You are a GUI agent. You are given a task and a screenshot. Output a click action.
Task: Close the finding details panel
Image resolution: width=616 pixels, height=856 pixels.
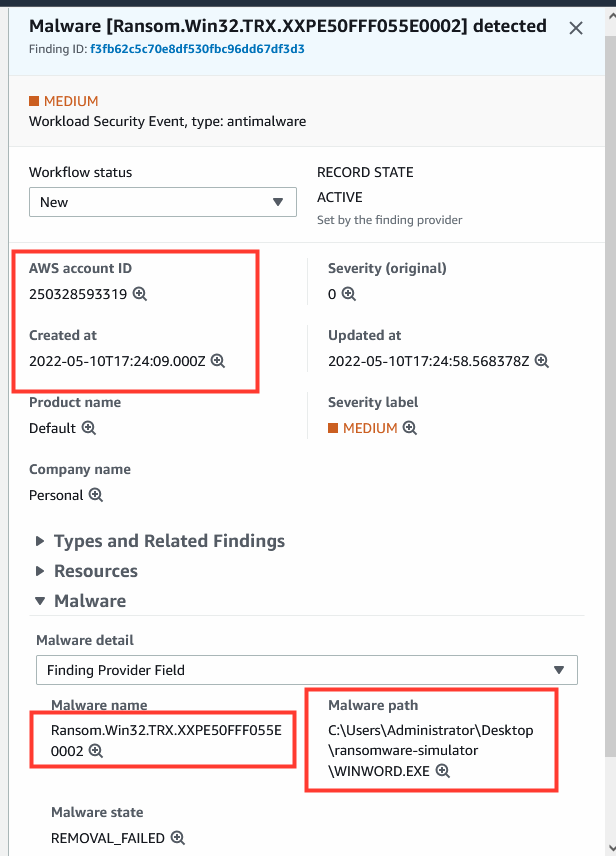point(576,28)
